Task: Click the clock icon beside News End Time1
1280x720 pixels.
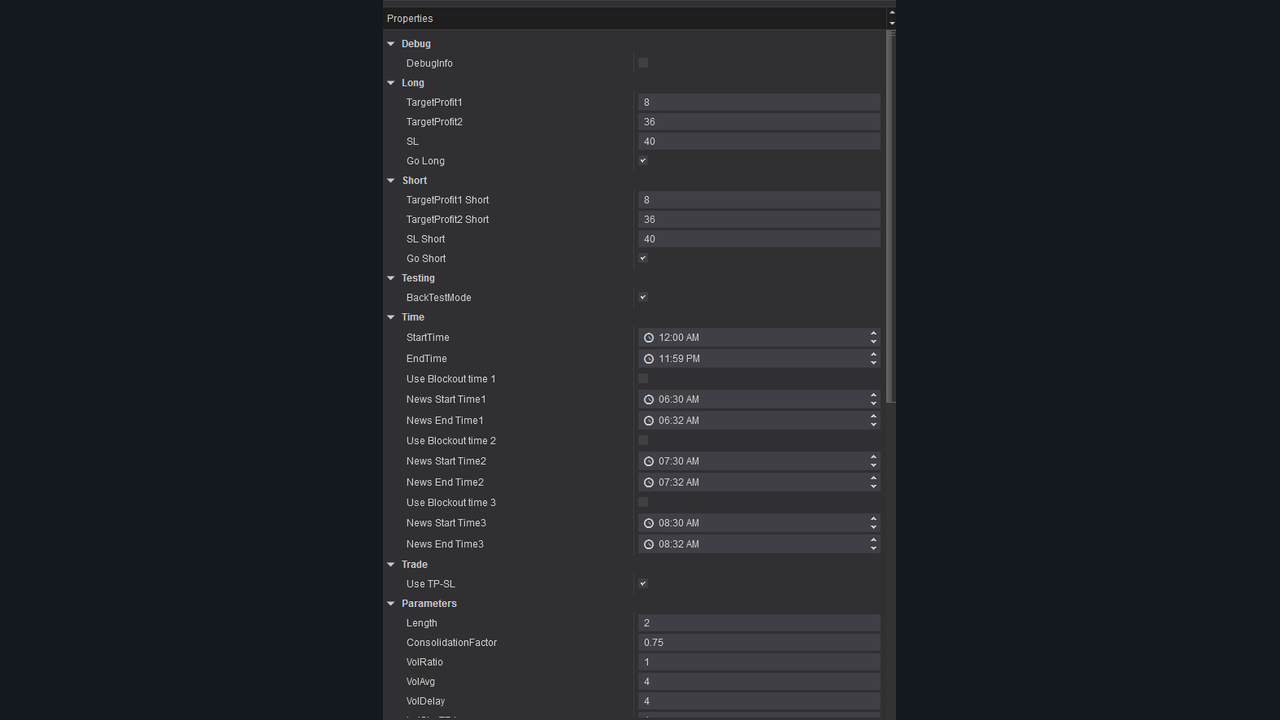Action: pyautogui.click(x=649, y=420)
